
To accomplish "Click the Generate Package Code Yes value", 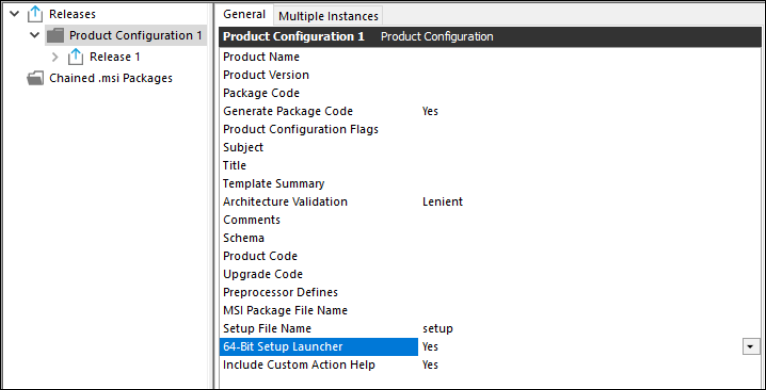I will tap(430, 111).
